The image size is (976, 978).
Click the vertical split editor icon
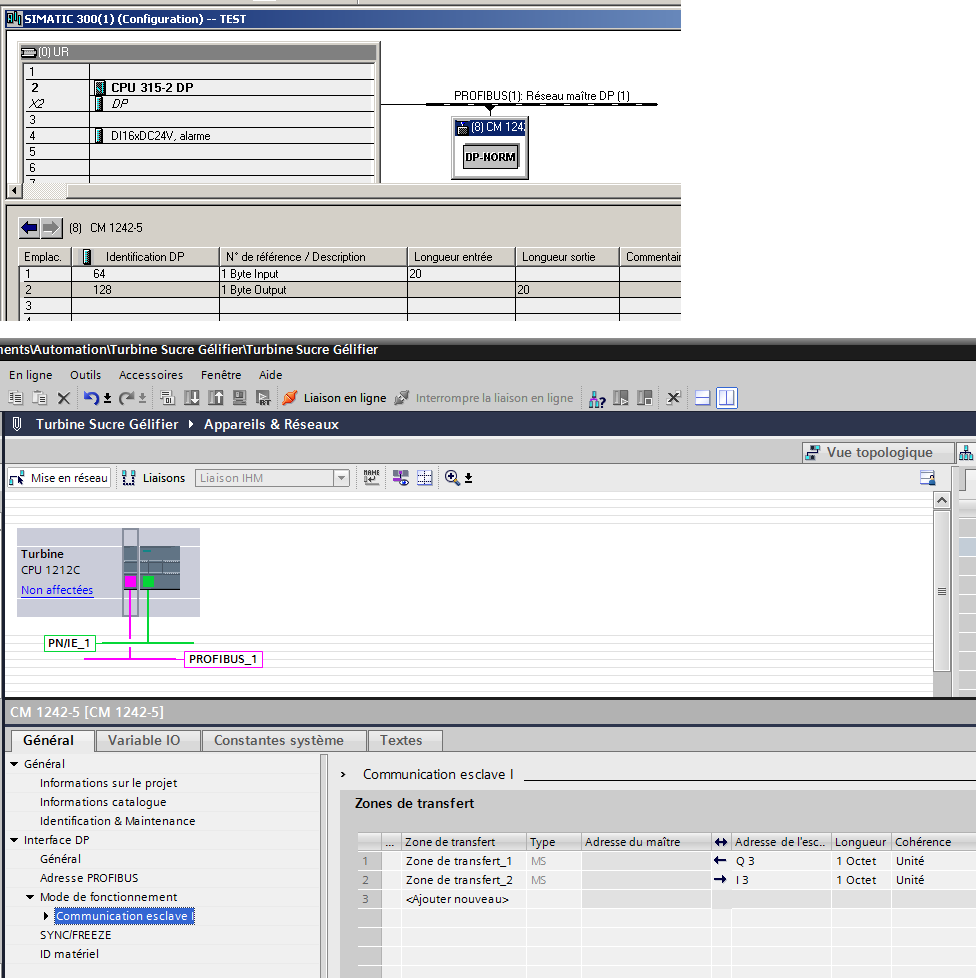point(726,398)
